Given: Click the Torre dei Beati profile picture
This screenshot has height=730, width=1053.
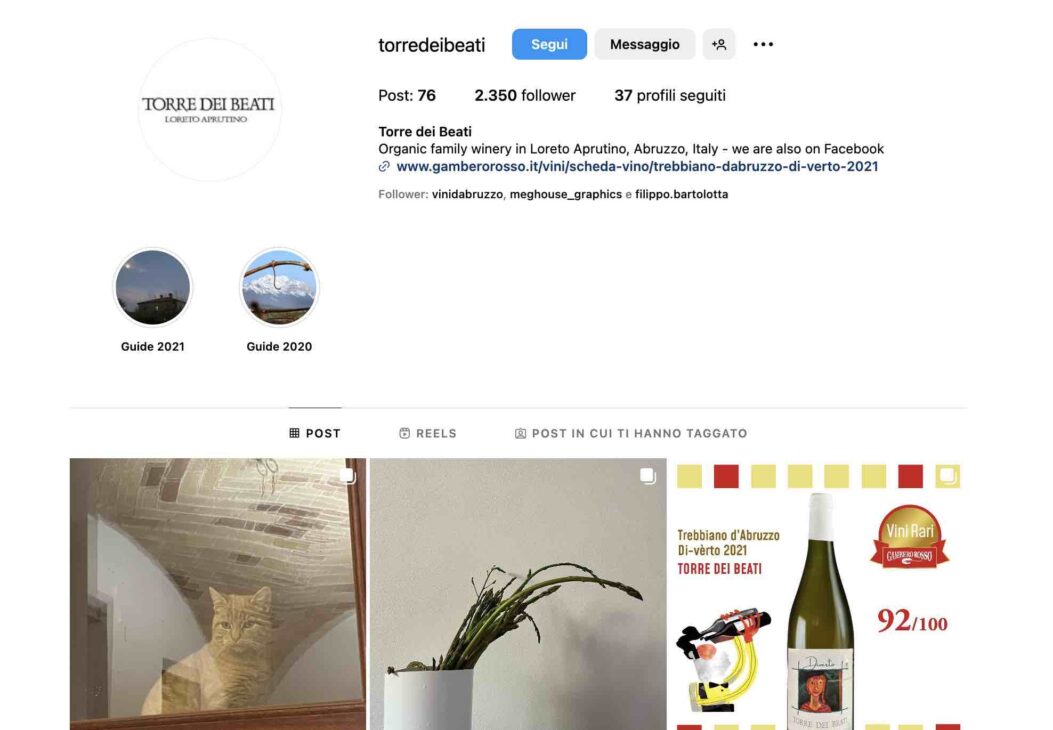Looking at the screenshot, I should 210,109.
